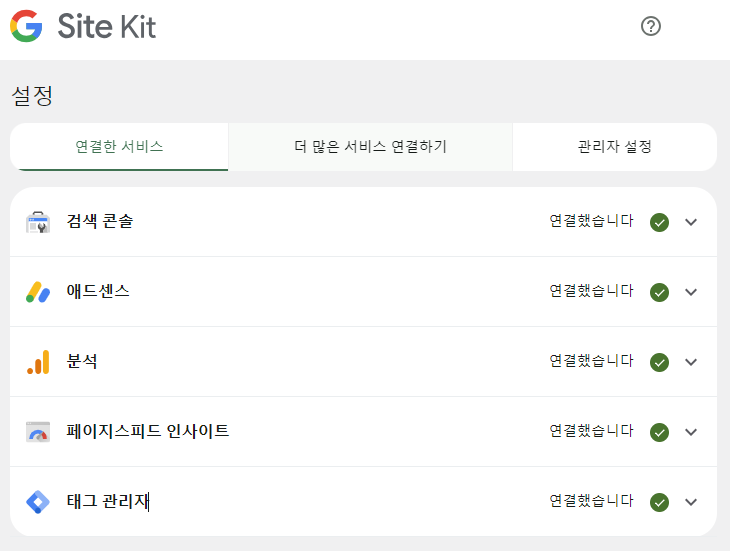Click the Google G logo

[x=27, y=26]
